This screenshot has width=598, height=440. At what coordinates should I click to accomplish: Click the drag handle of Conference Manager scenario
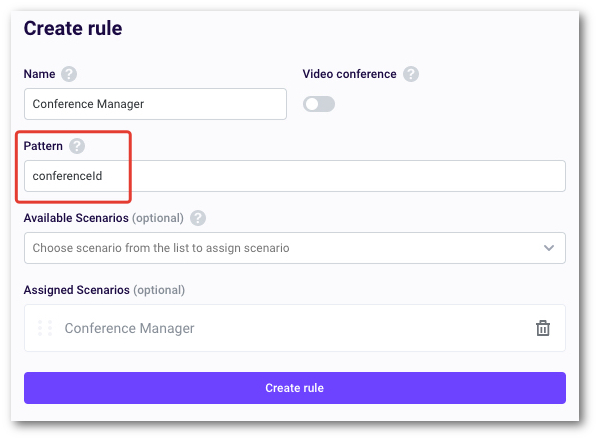[45, 328]
